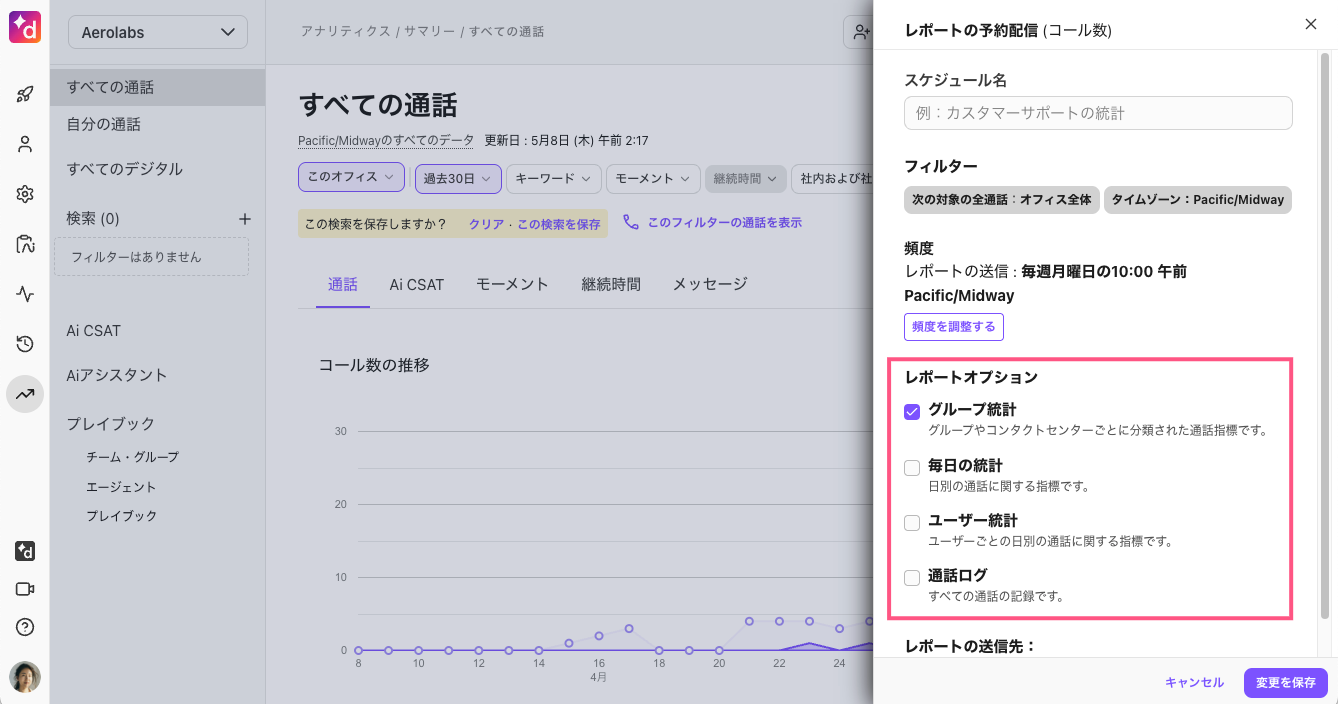Enable the ユーザー統計 checkbox
Image resolution: width=1338 pixels, height=704 pixels.
click(912, 522)
